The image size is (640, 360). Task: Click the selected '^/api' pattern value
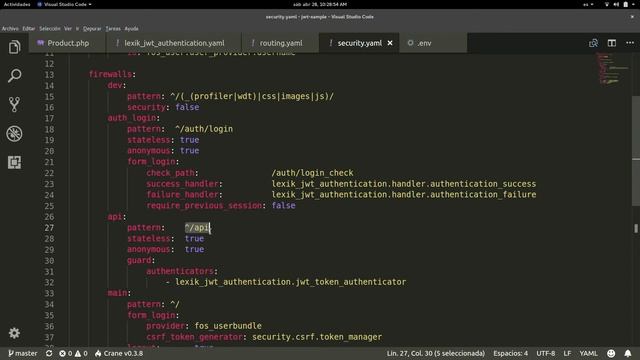pyautogui.click(x=197, y=227)
